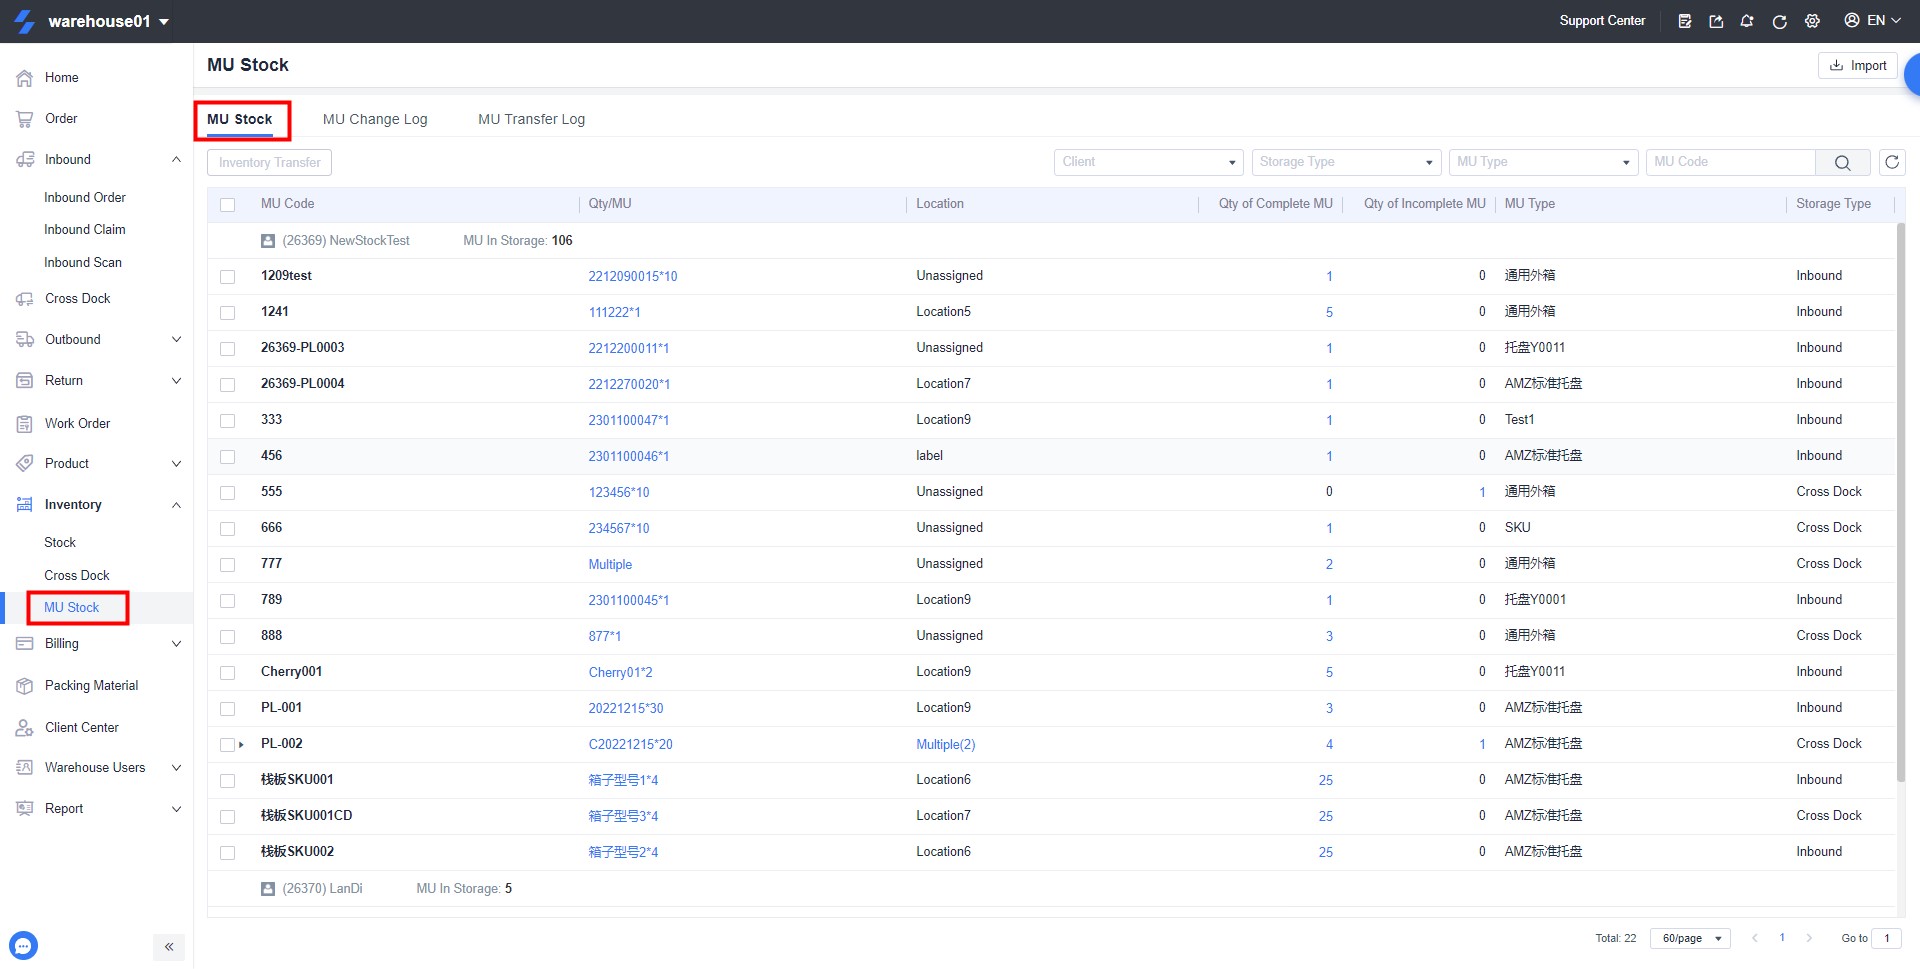The image size is (1920, 969).
Task: Click the Go to page number input
Action: pyautogui.click(x=1888, y=938)
